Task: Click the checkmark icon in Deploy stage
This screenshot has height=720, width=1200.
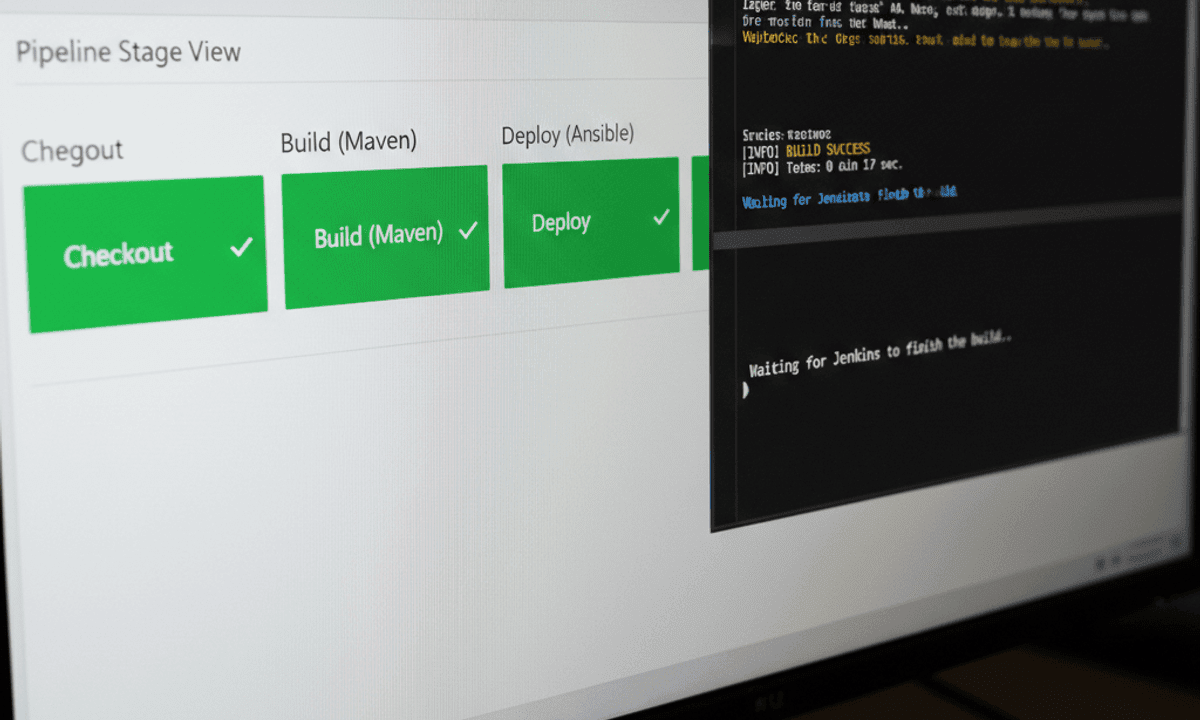Action: click(x=660, y=217)
